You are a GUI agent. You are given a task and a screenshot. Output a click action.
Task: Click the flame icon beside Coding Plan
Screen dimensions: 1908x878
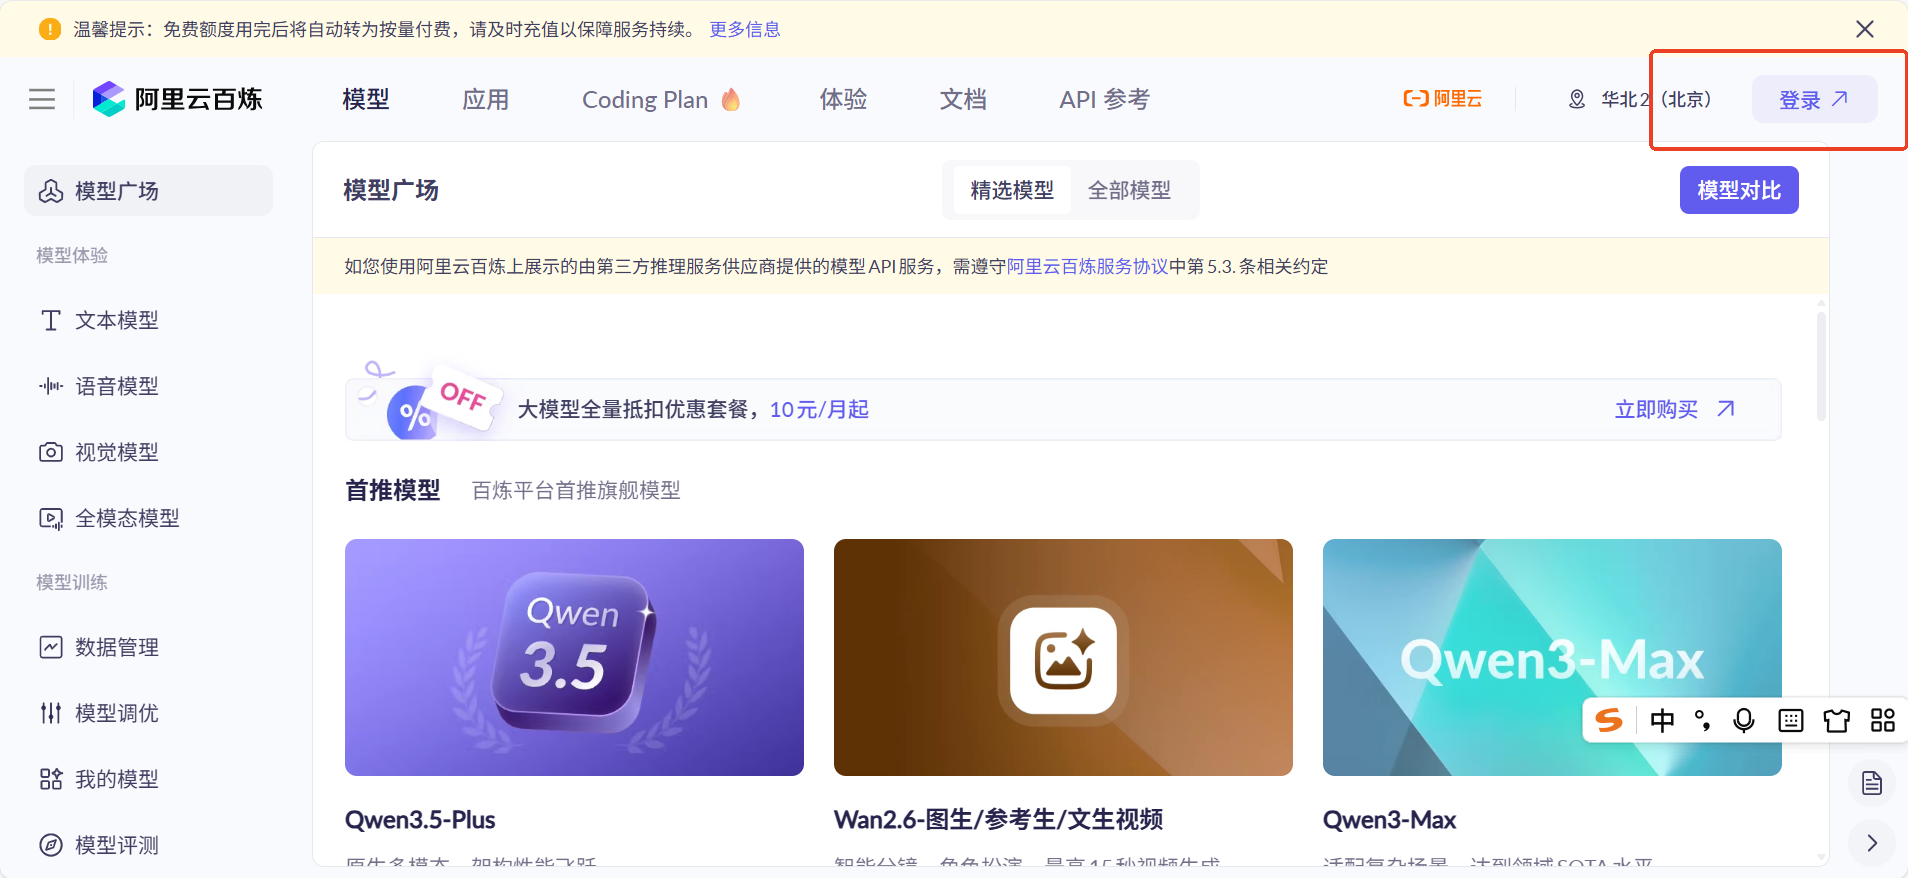pos(731,99)
